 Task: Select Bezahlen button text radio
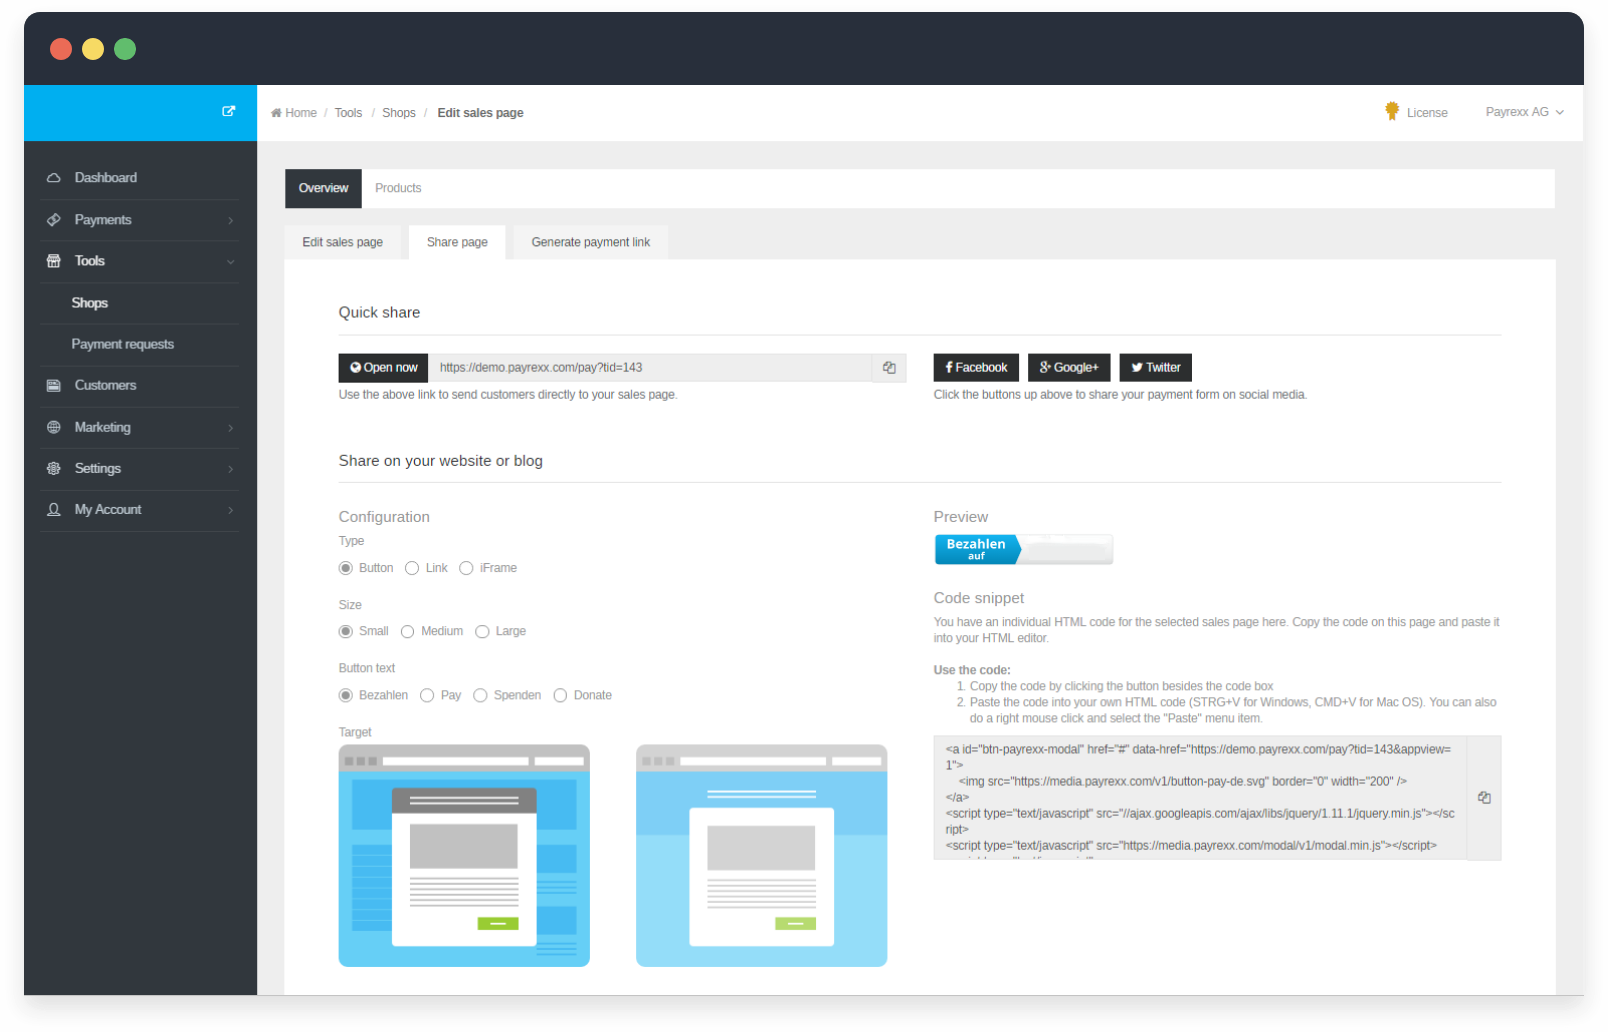coord(346,695)
